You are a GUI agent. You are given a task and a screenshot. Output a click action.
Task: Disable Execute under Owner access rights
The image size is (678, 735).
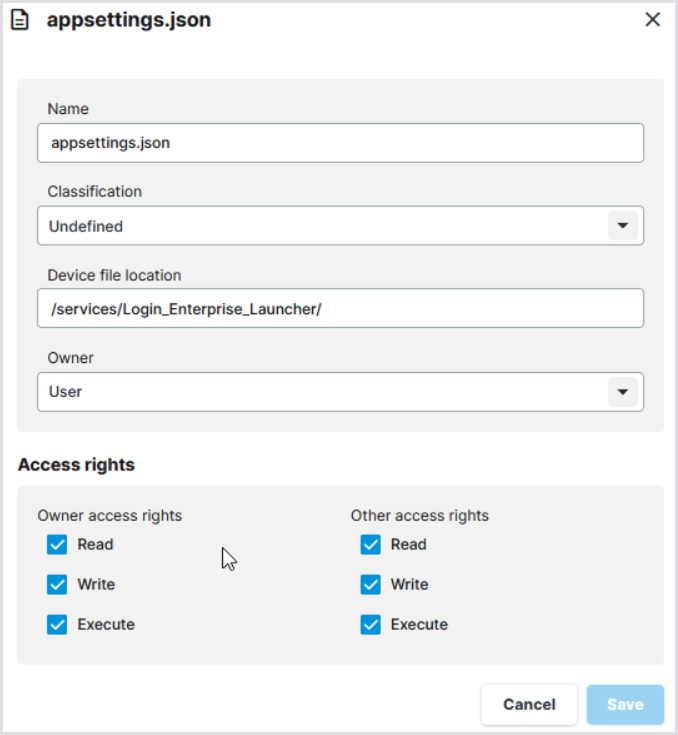pyautogui.click(x=57, y=625)
